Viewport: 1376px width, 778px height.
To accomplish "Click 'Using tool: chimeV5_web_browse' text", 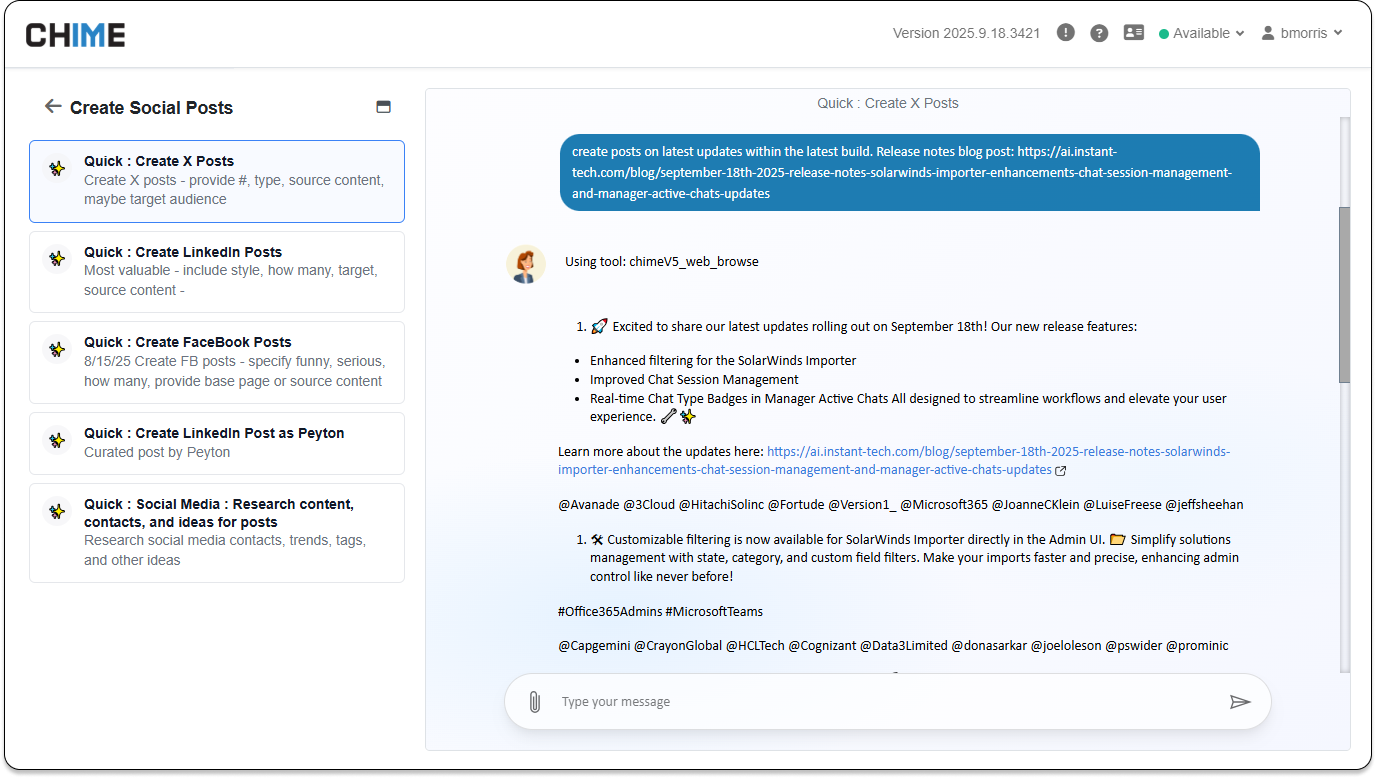I will click(x=662, y=262).
